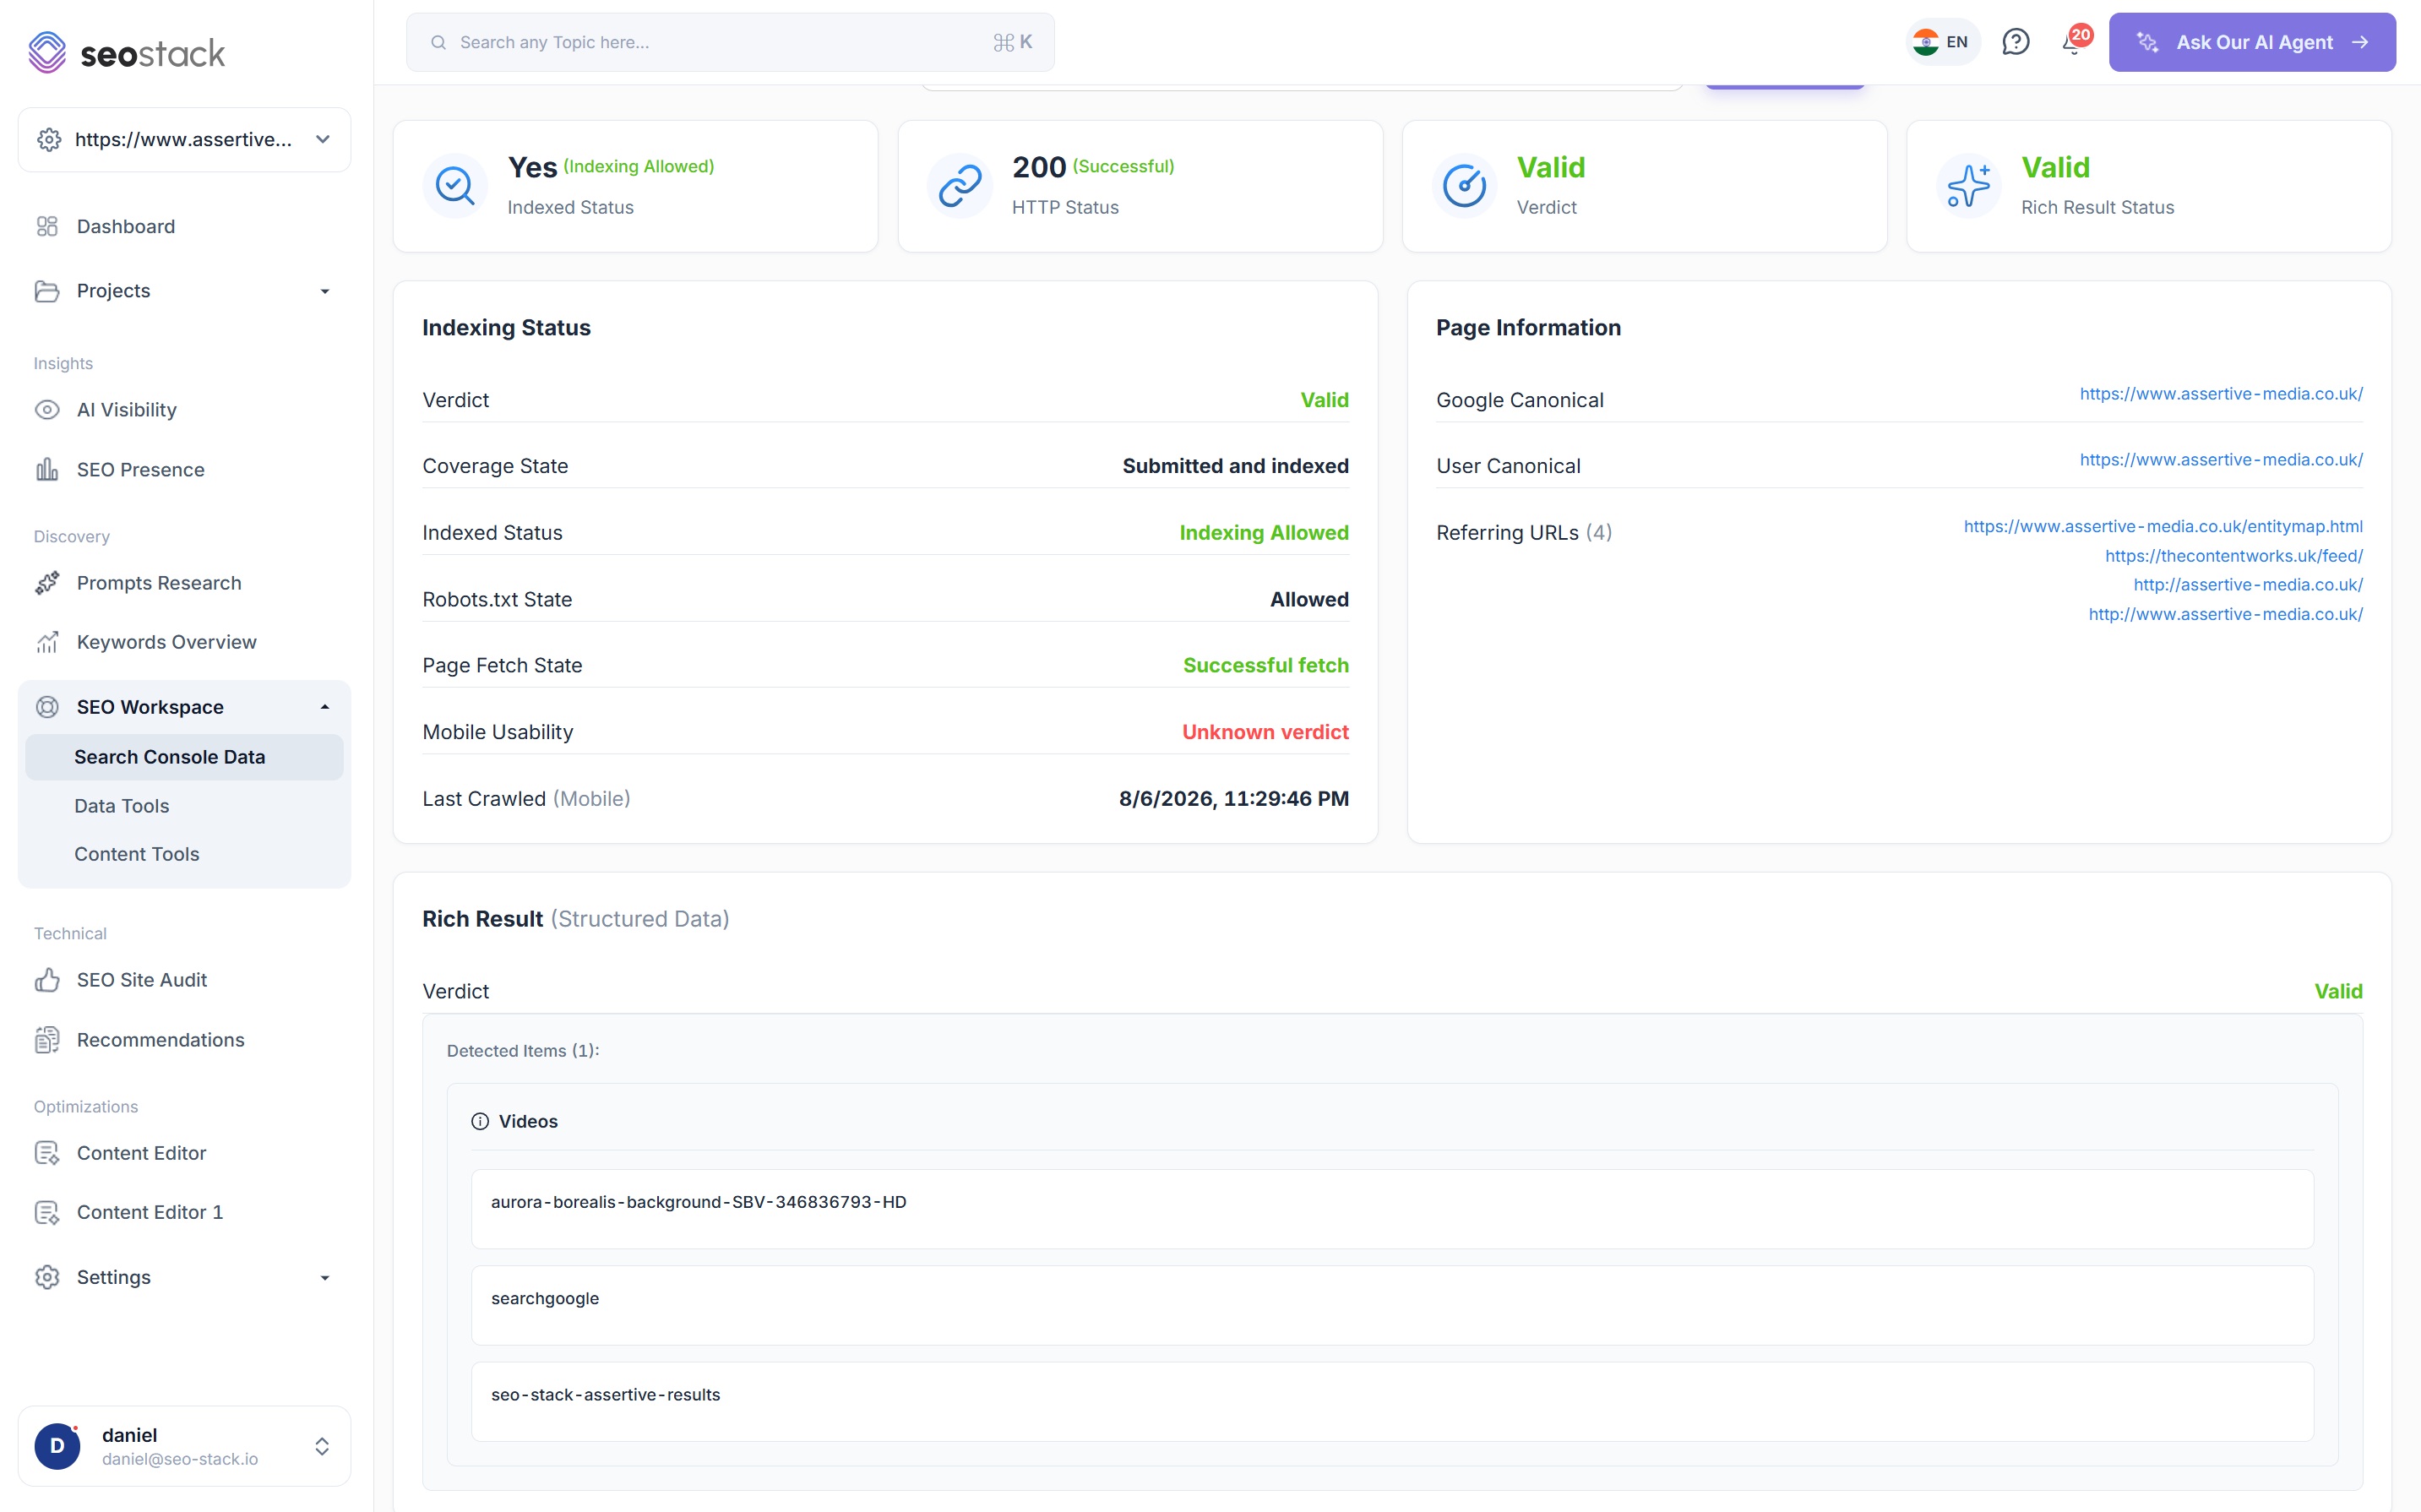2421x1512 pixels.
Task: Click the AI Visibility eye icon
Action: click(47, 410)
